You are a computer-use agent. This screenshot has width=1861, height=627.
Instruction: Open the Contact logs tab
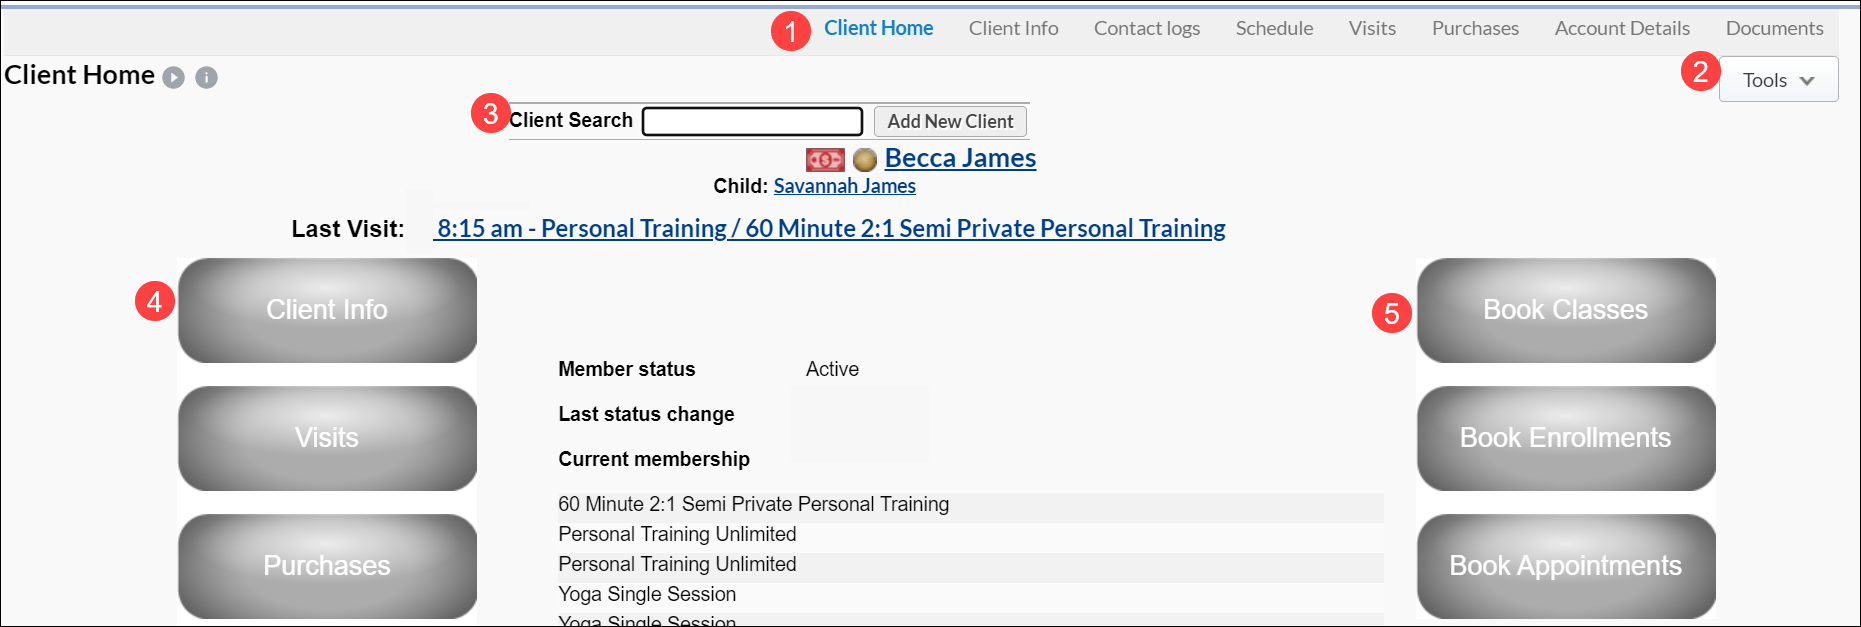coord(1146,29)
